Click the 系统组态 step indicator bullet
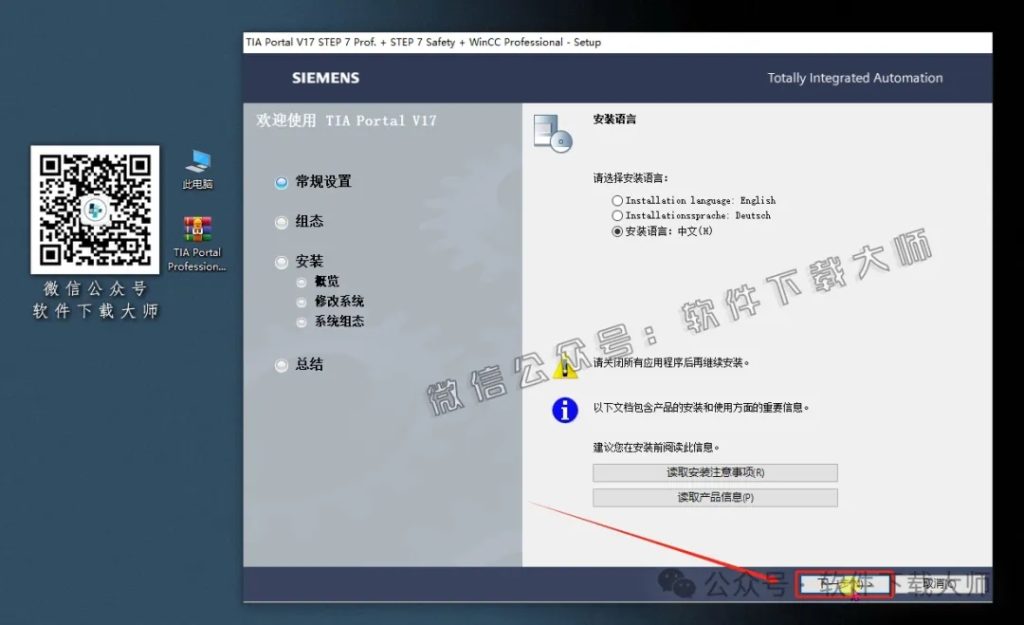 pyautogui.click(x=301, y=319)
